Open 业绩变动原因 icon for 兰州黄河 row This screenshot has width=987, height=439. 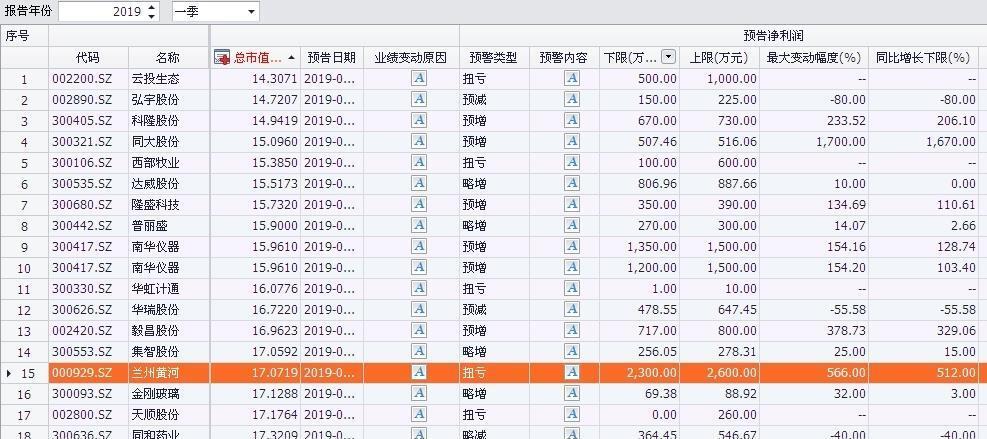pos(419,372)
